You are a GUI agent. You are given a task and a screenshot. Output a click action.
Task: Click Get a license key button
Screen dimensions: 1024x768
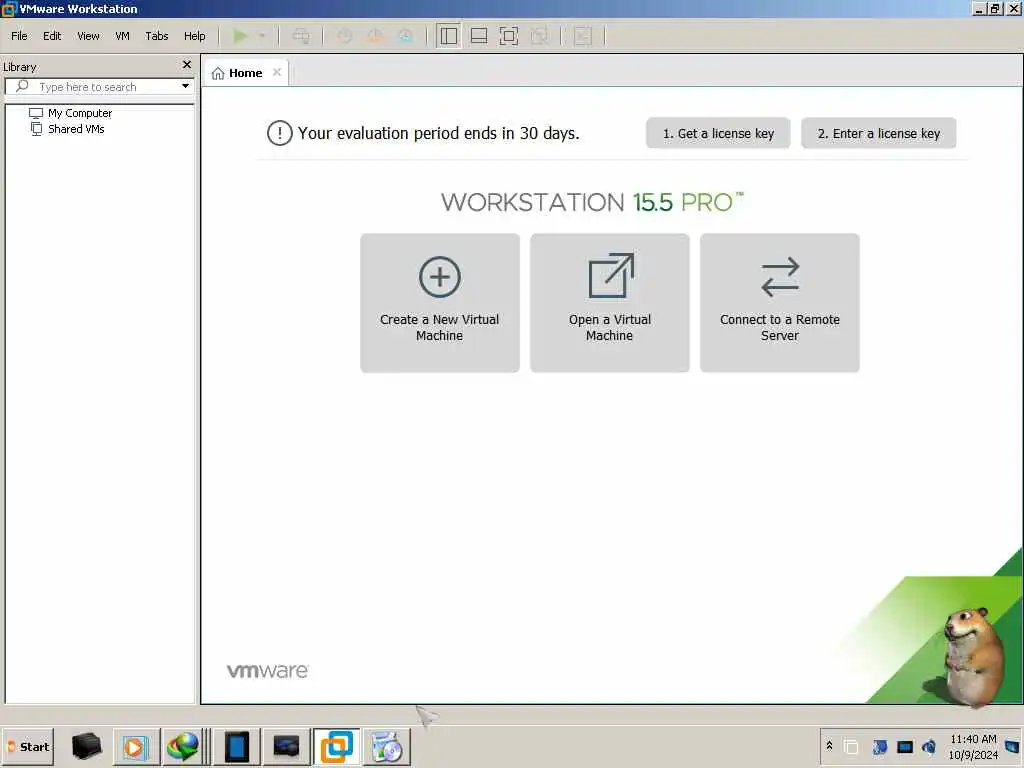click(x=718, y=133)
